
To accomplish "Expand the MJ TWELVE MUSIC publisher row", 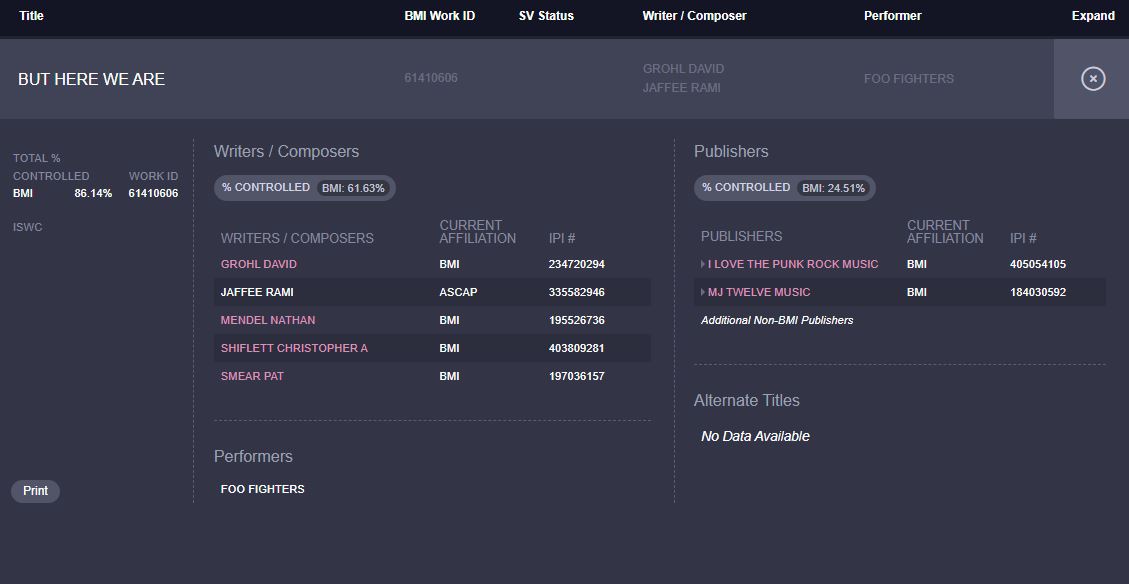I will point(703,292).
